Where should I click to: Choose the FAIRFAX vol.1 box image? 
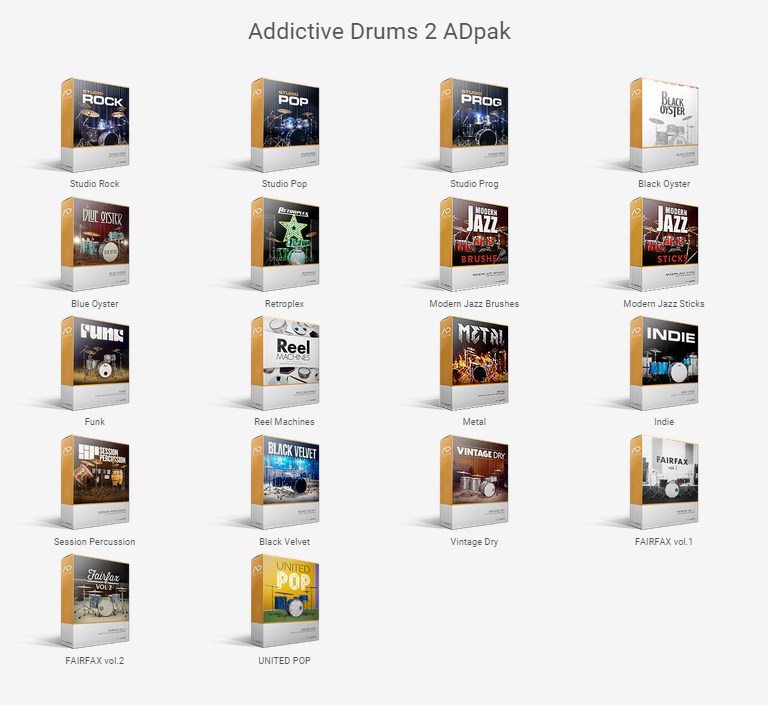[x=664, y=482]
